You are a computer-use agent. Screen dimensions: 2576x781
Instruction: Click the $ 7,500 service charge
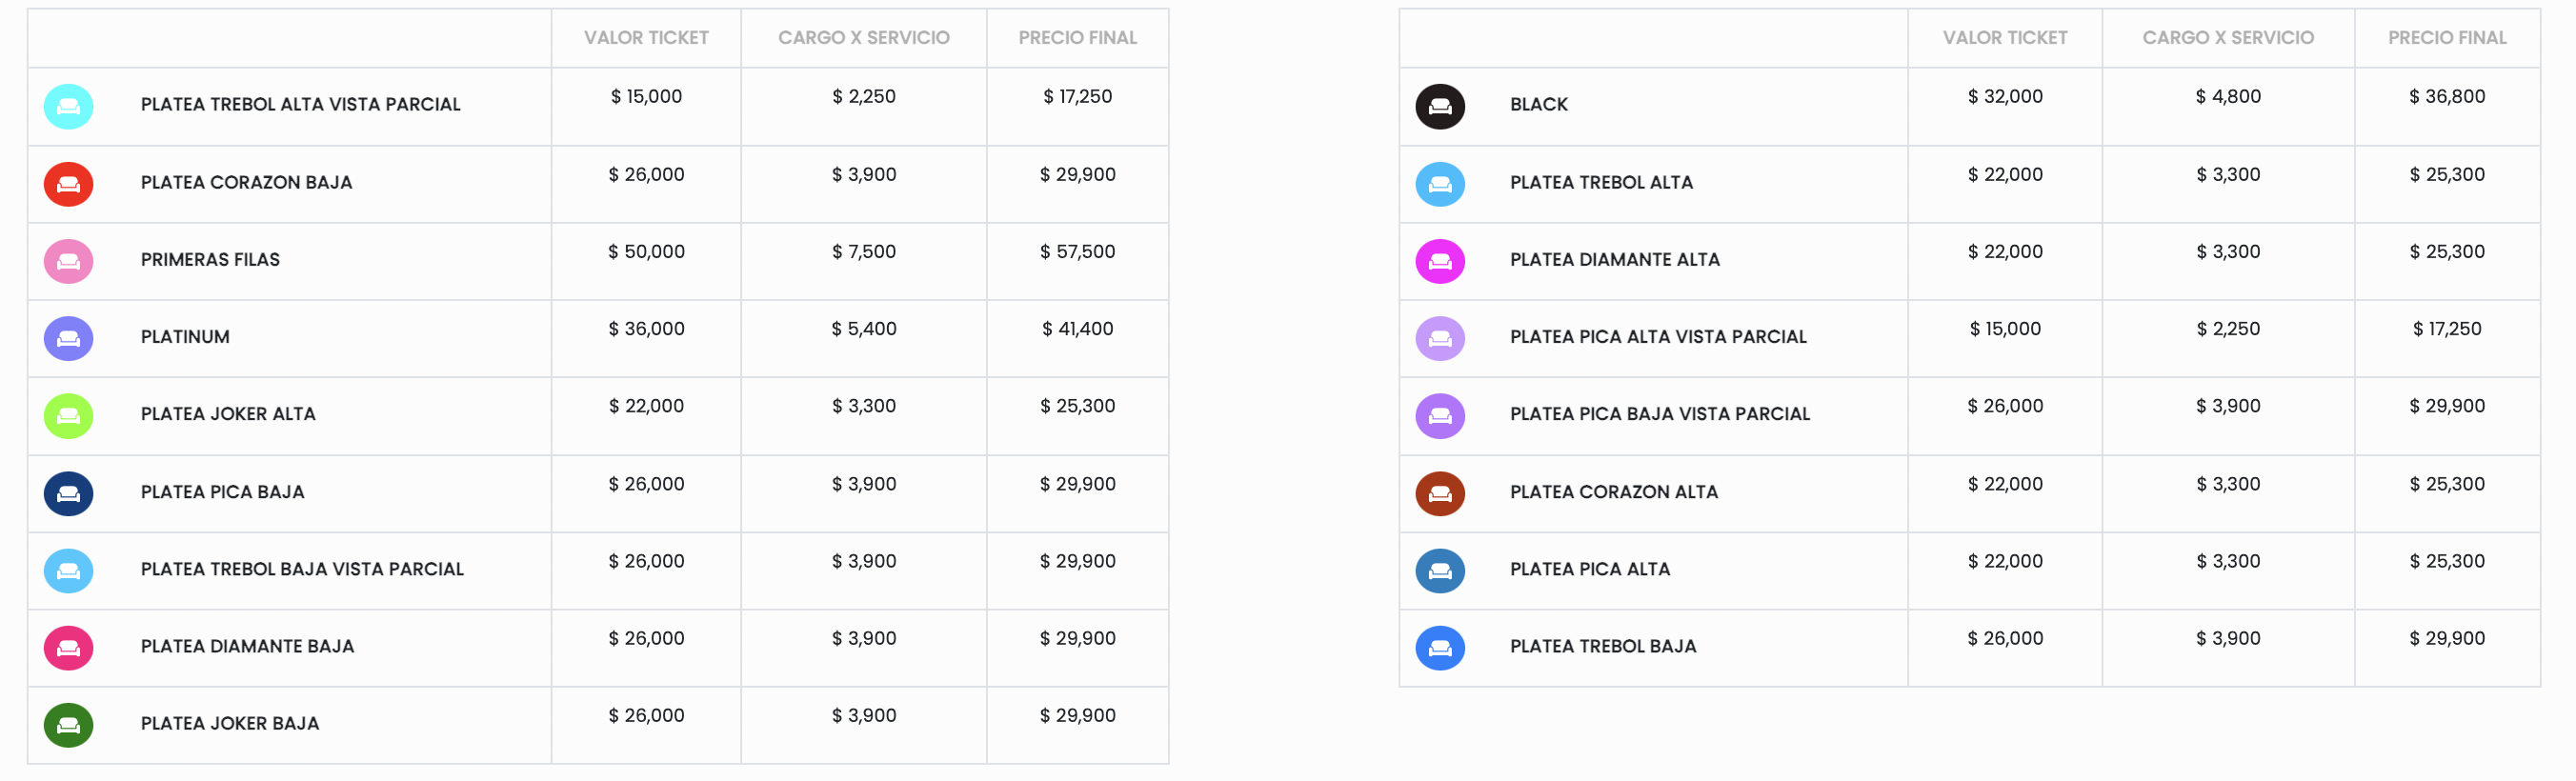pyautogui.click(x=864, y=252)
